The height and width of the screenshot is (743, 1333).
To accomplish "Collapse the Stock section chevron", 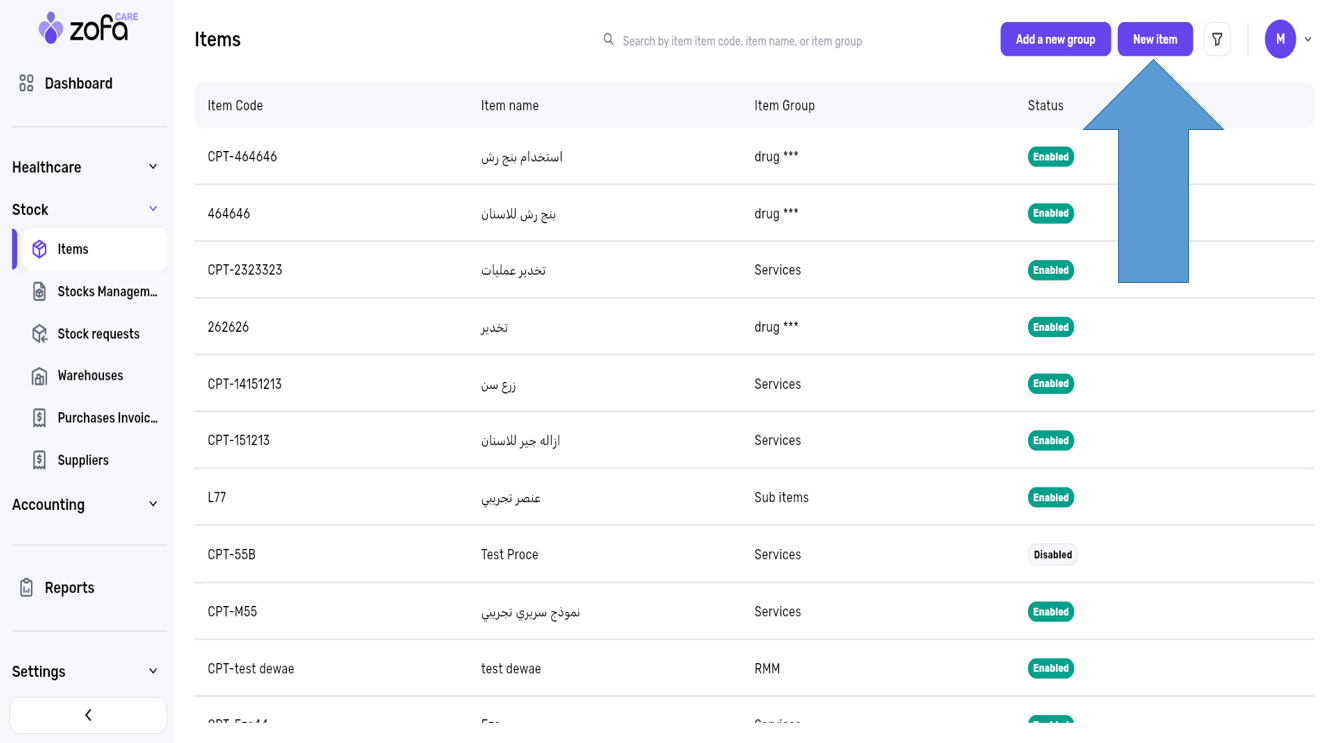I will point(153,209).
